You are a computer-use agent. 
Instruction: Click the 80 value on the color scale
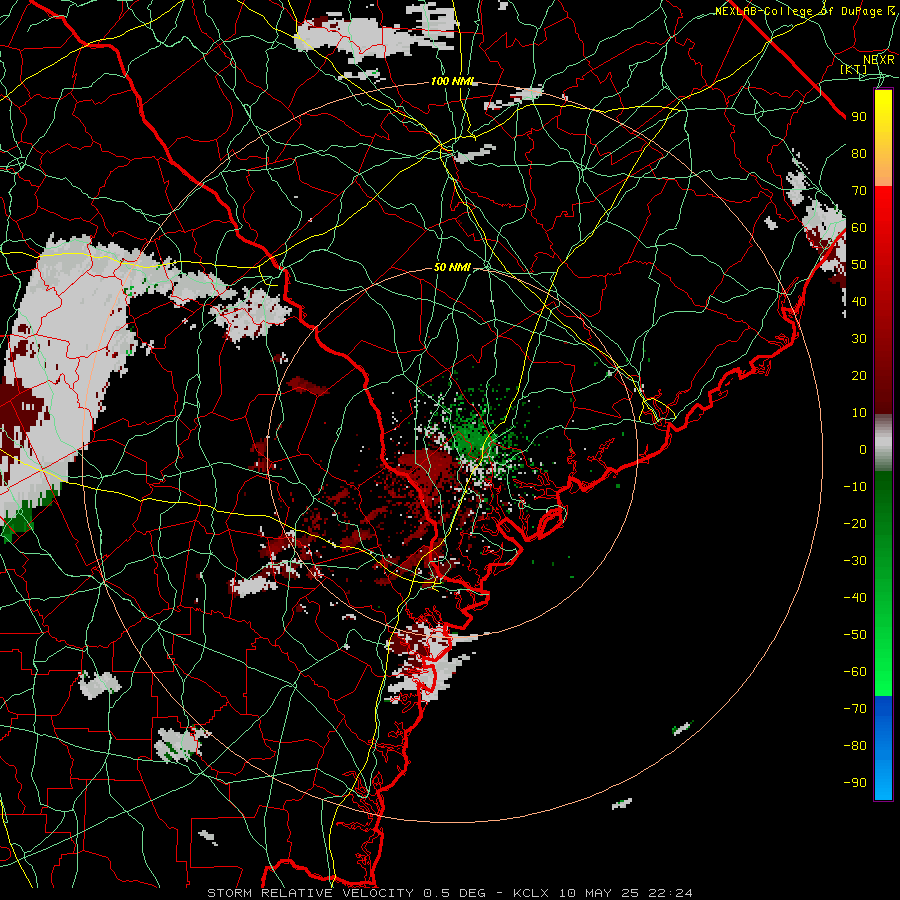[859, 153]
